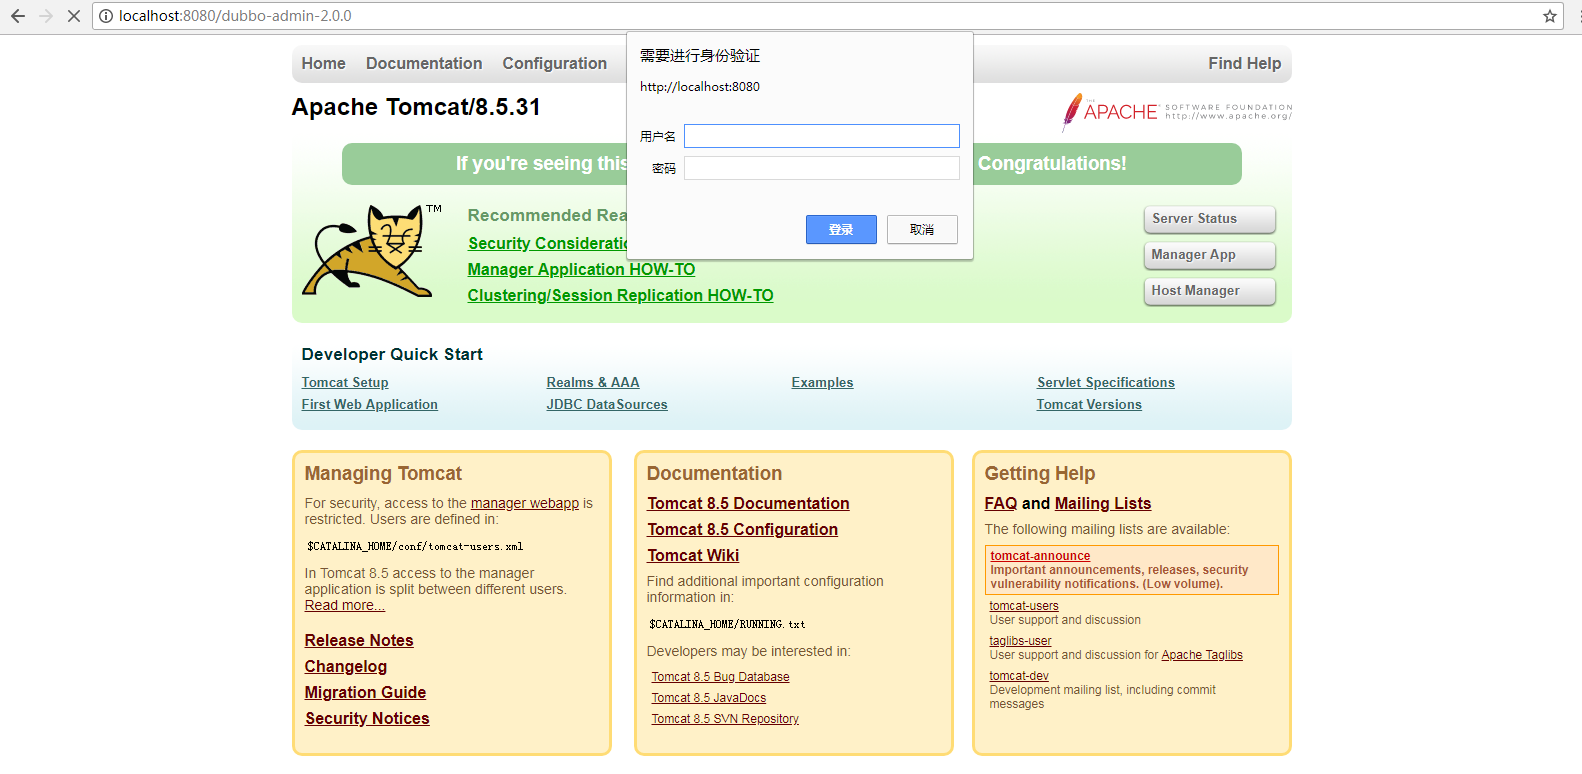Focus the password (密码) input field
This screenshot has width=1582, height=774.
click(x=822, y=168)
